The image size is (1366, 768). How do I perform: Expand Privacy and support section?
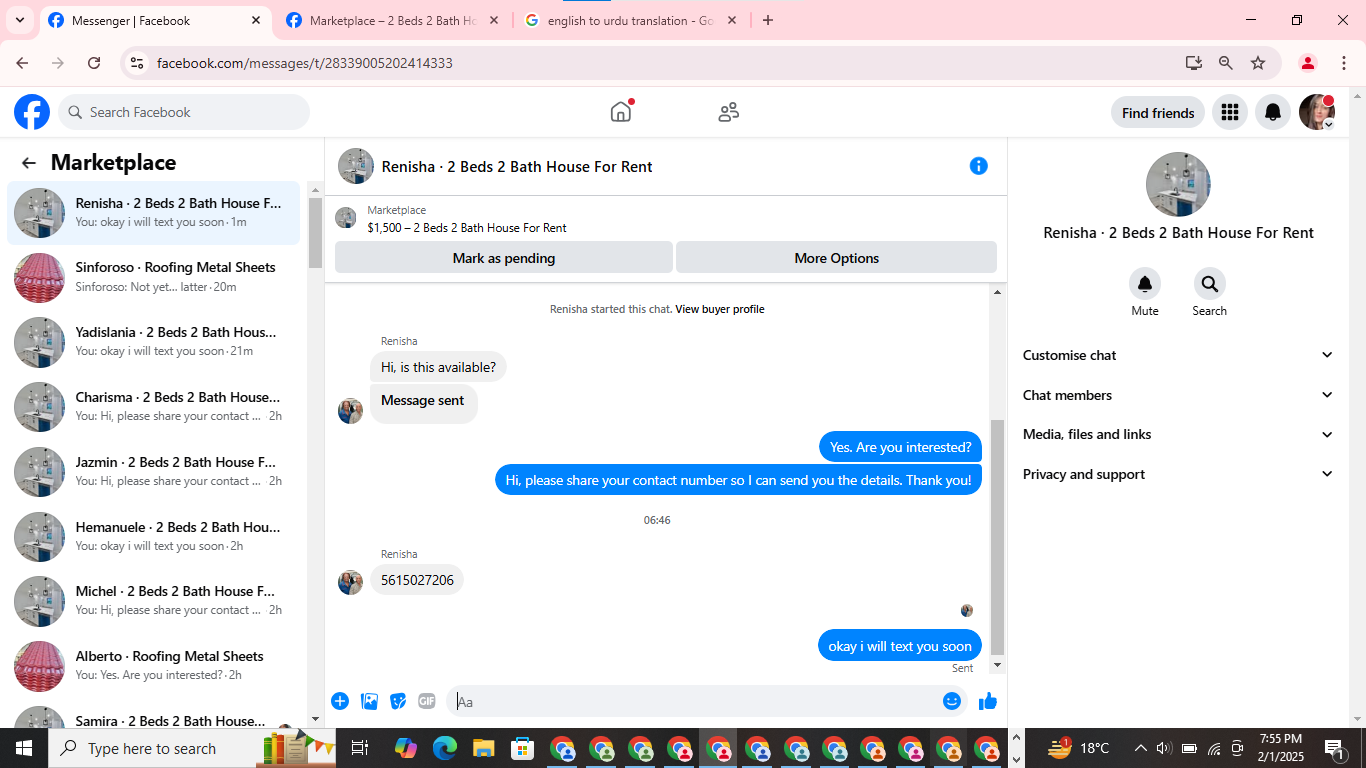tap(1178, 474)
